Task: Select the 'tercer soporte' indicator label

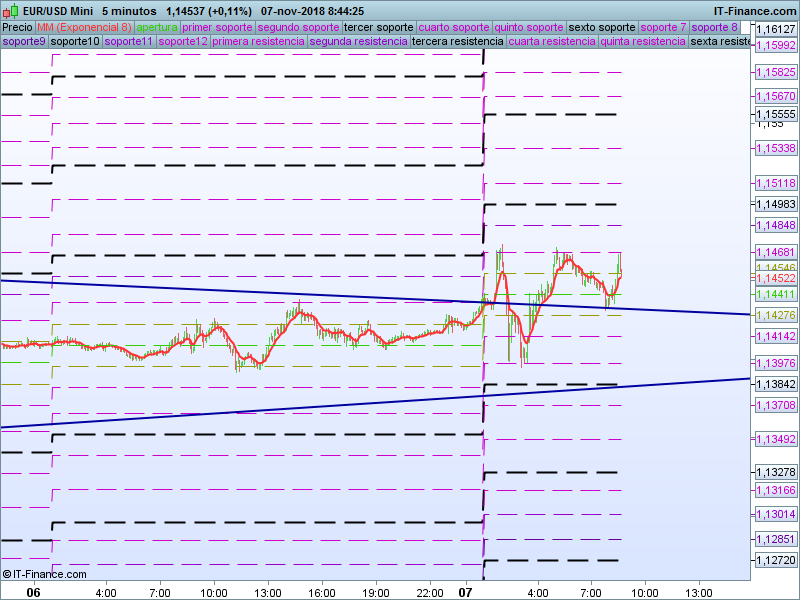Action: pyautogui.click(x=378, y=27)
